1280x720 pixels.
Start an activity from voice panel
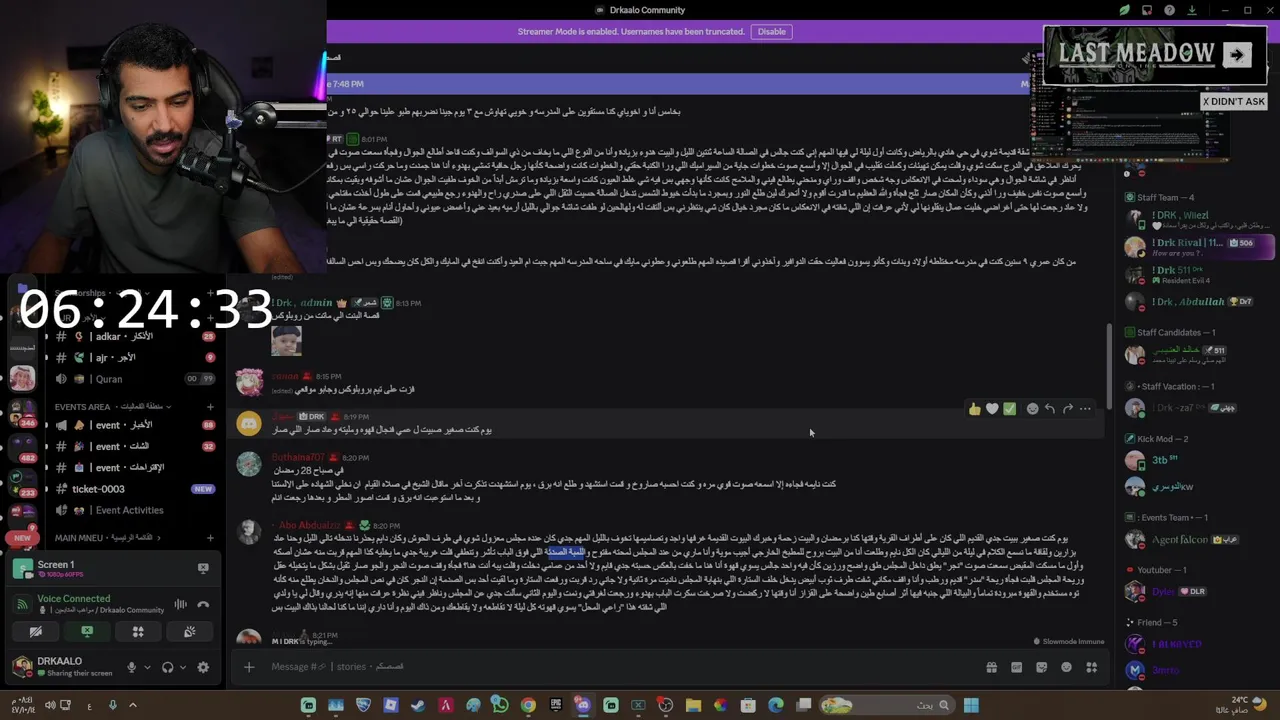[x=138, y=632]
